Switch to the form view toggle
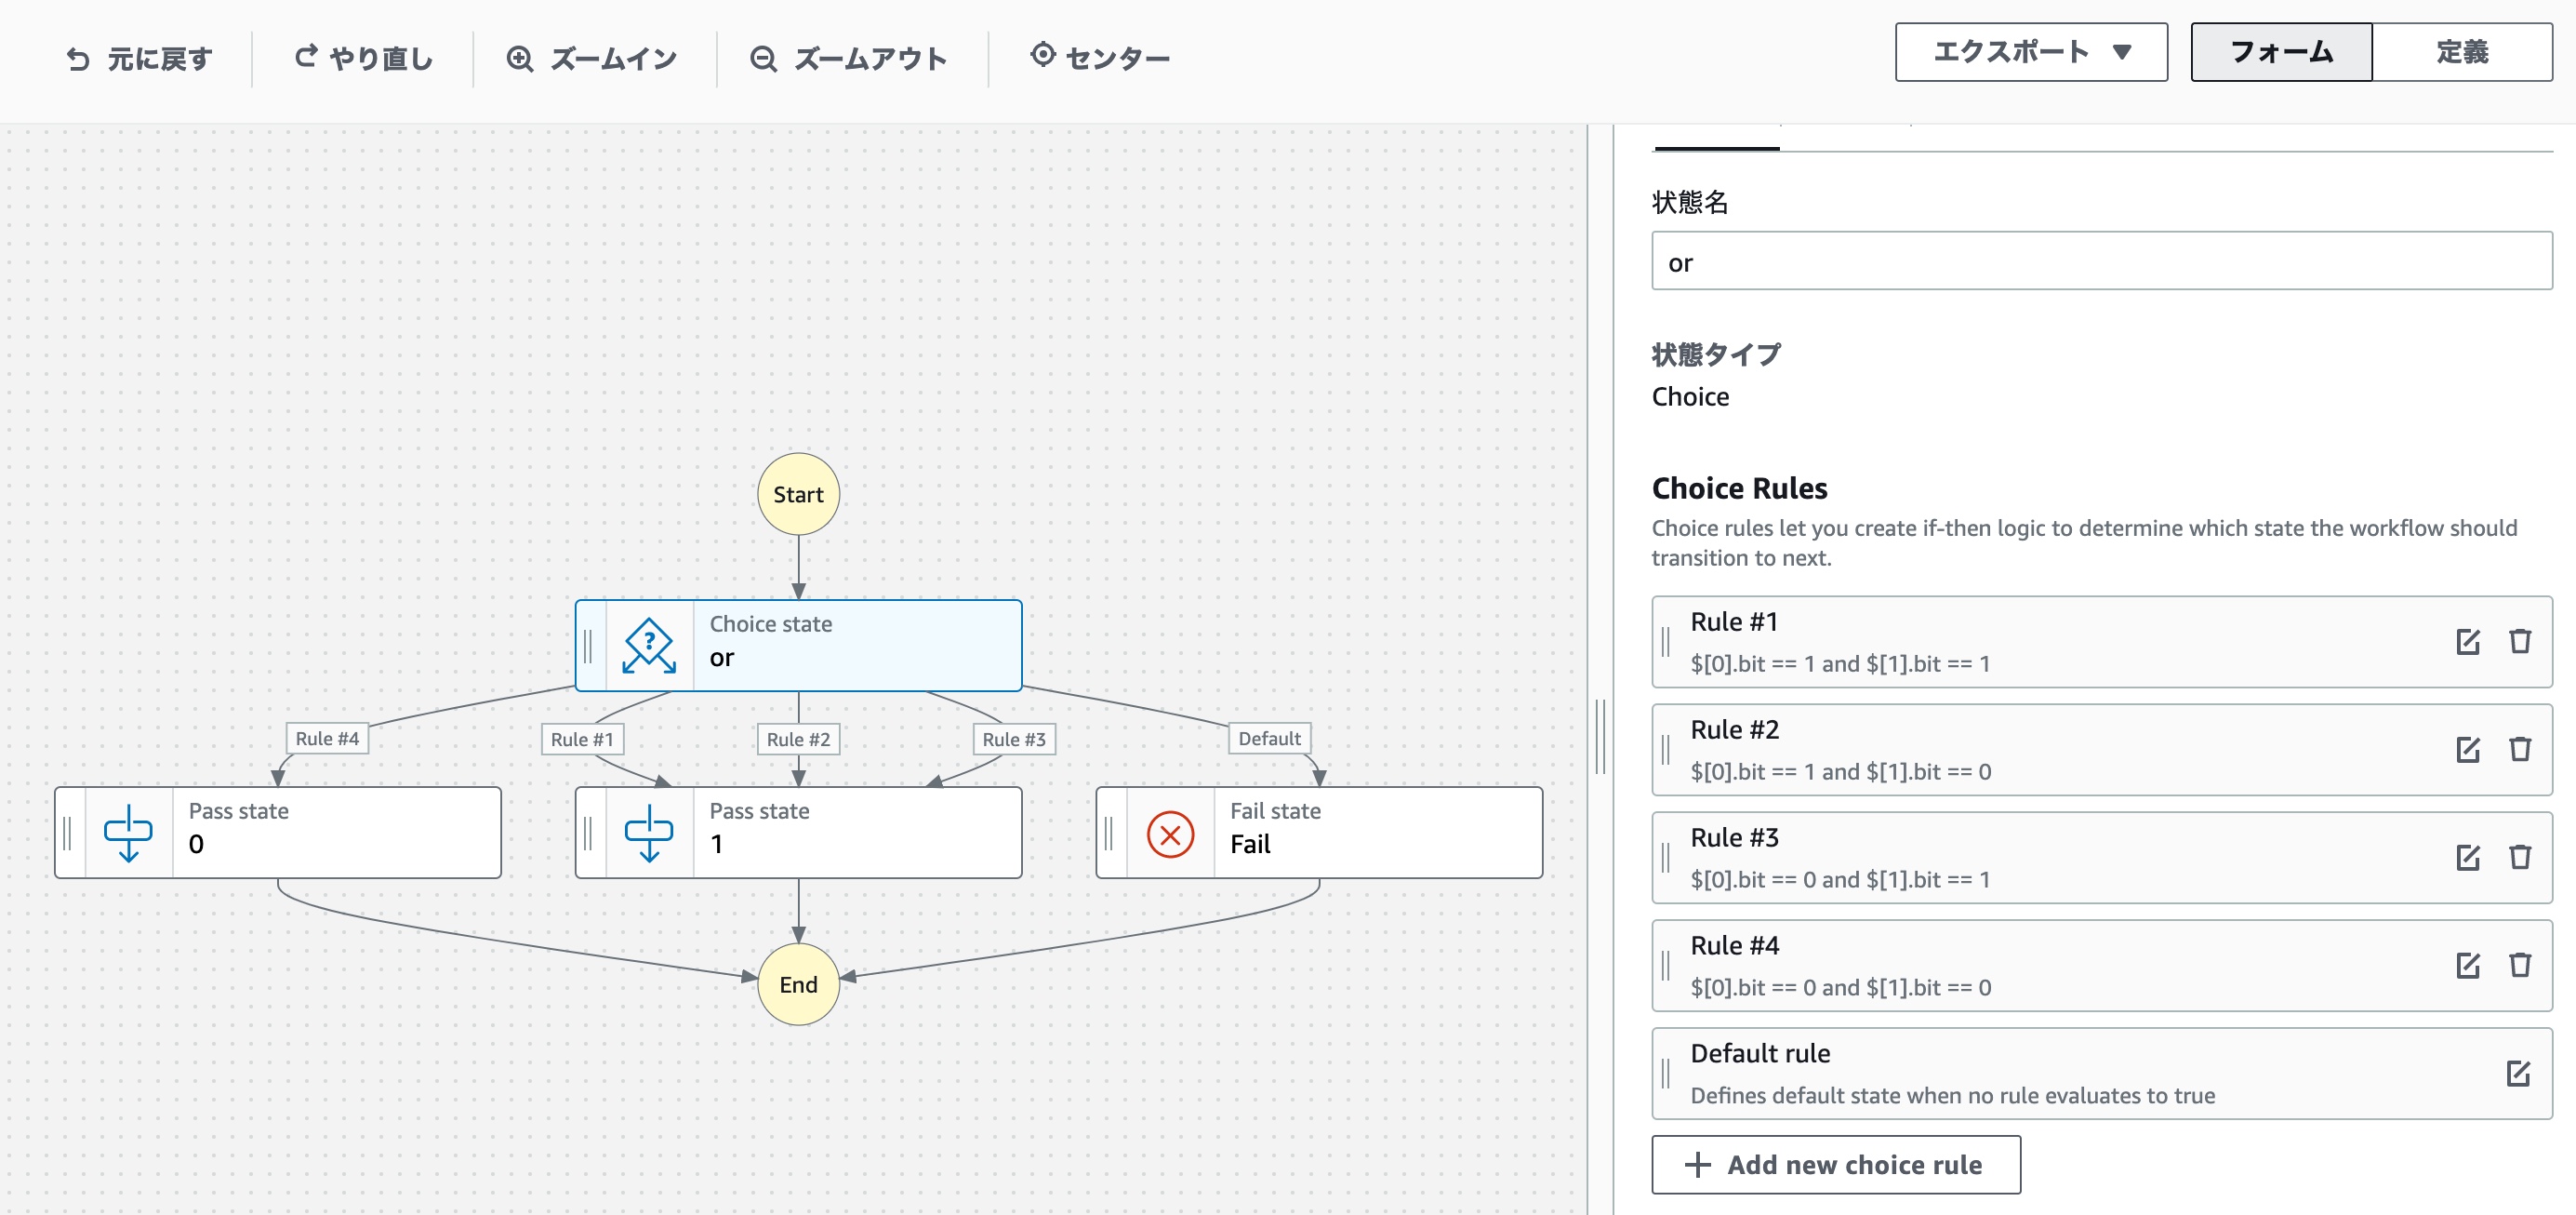The width and height of the screenshot is (2576, 1215). [x=2280, y=52]
